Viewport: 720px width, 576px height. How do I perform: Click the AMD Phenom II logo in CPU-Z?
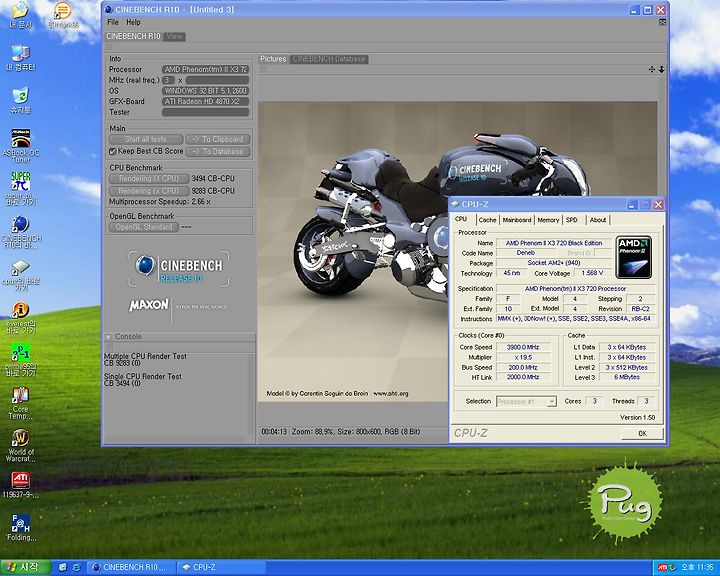pos(634,257)
